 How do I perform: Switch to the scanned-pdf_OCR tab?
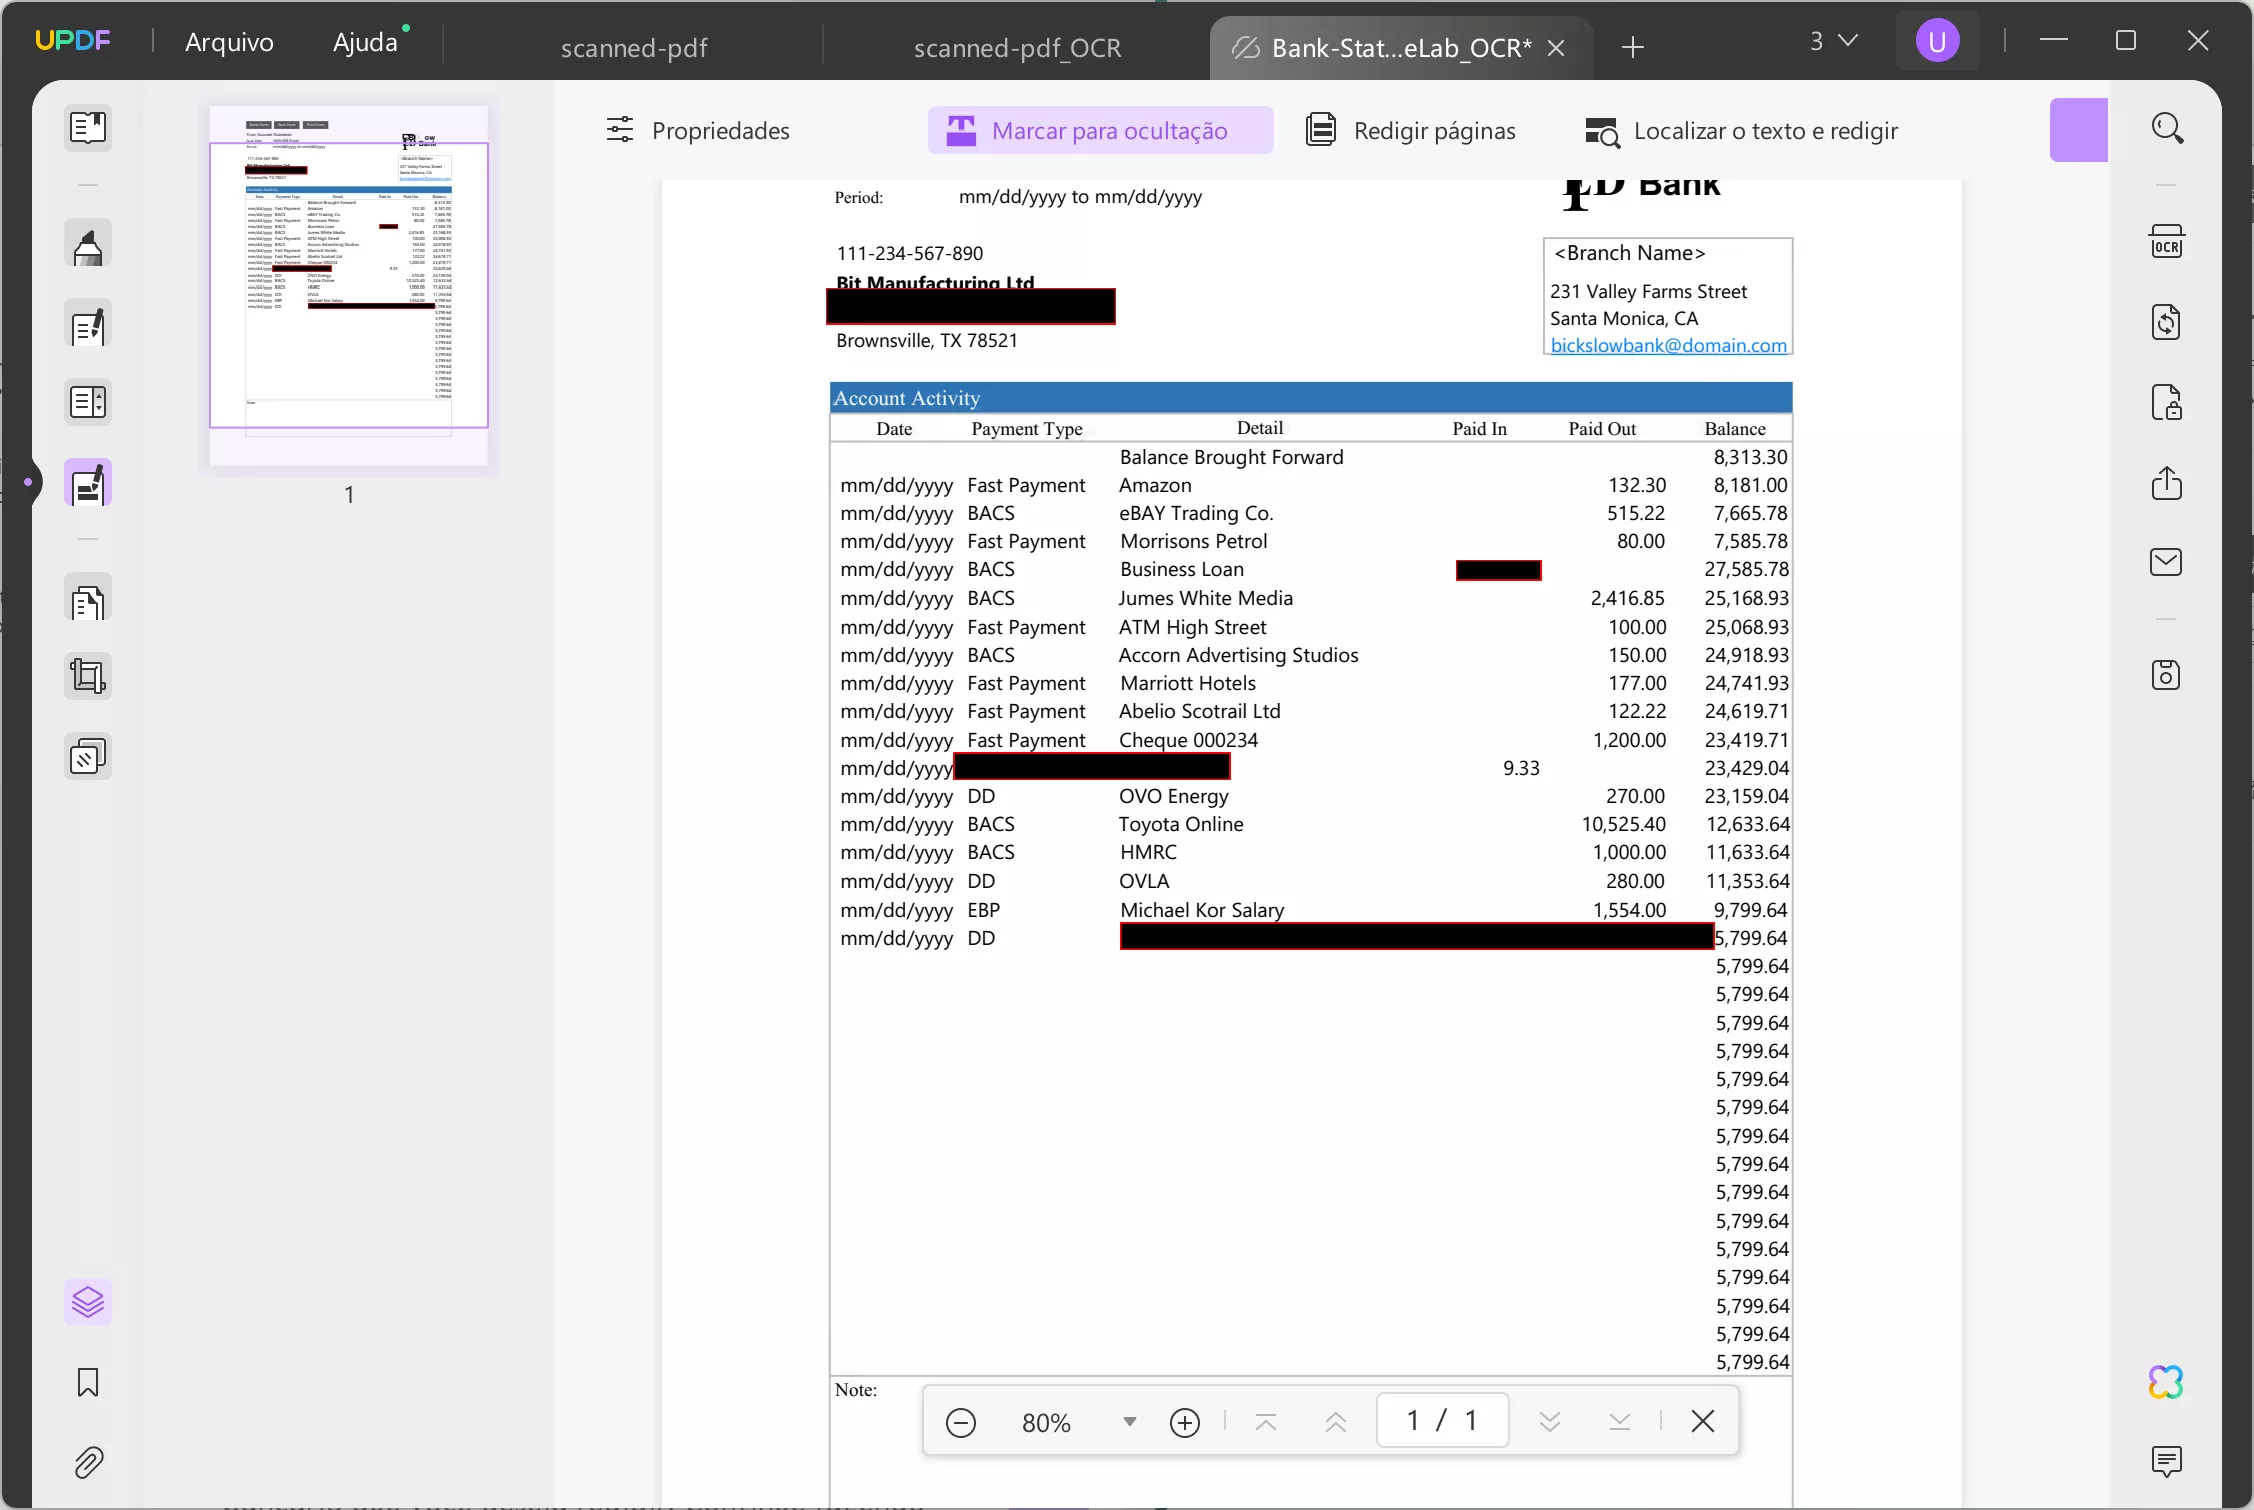pyautogui.click(x=1017, y=48)
